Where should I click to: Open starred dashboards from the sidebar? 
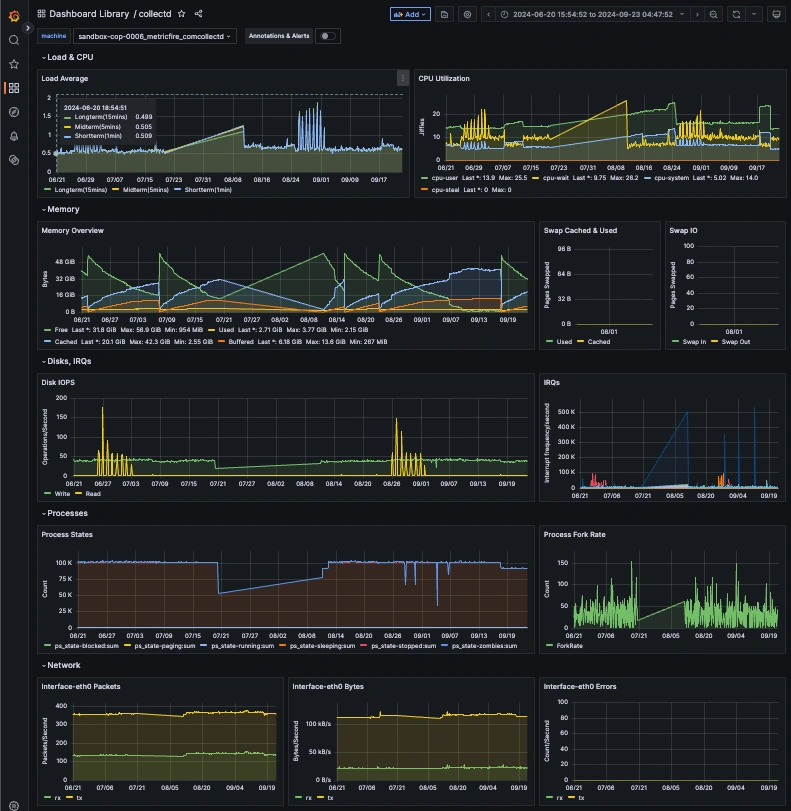point(14,64)
